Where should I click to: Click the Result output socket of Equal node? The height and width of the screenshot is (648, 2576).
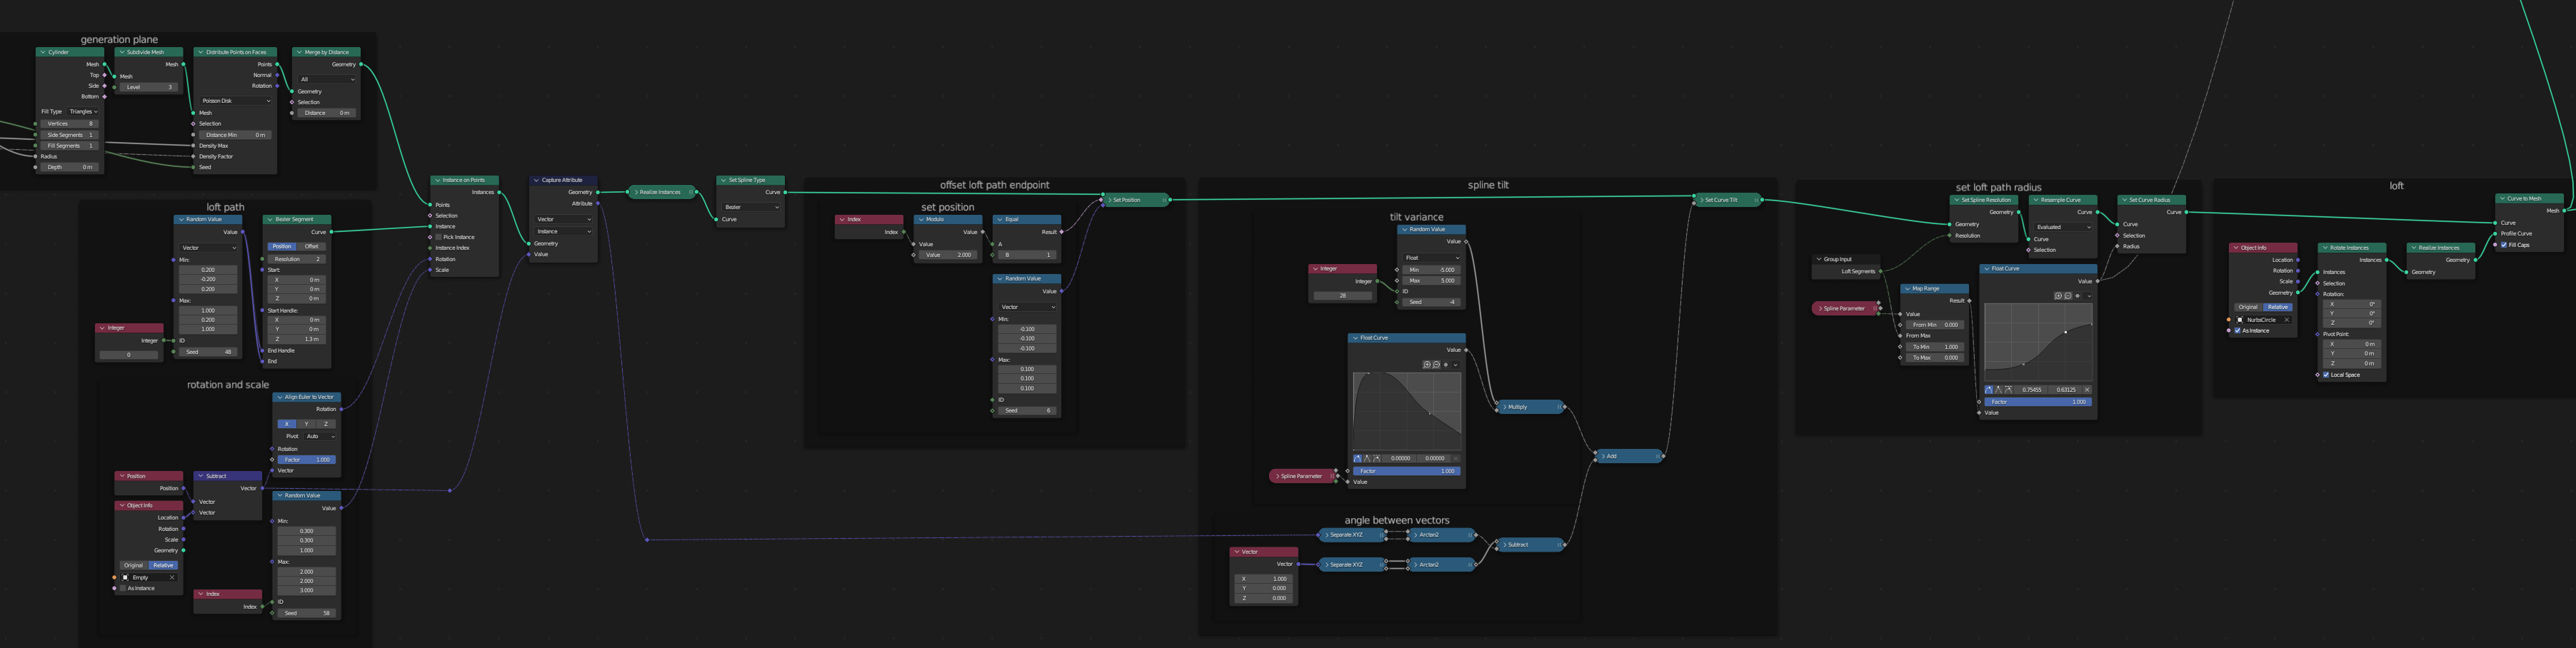point(1061,232)
